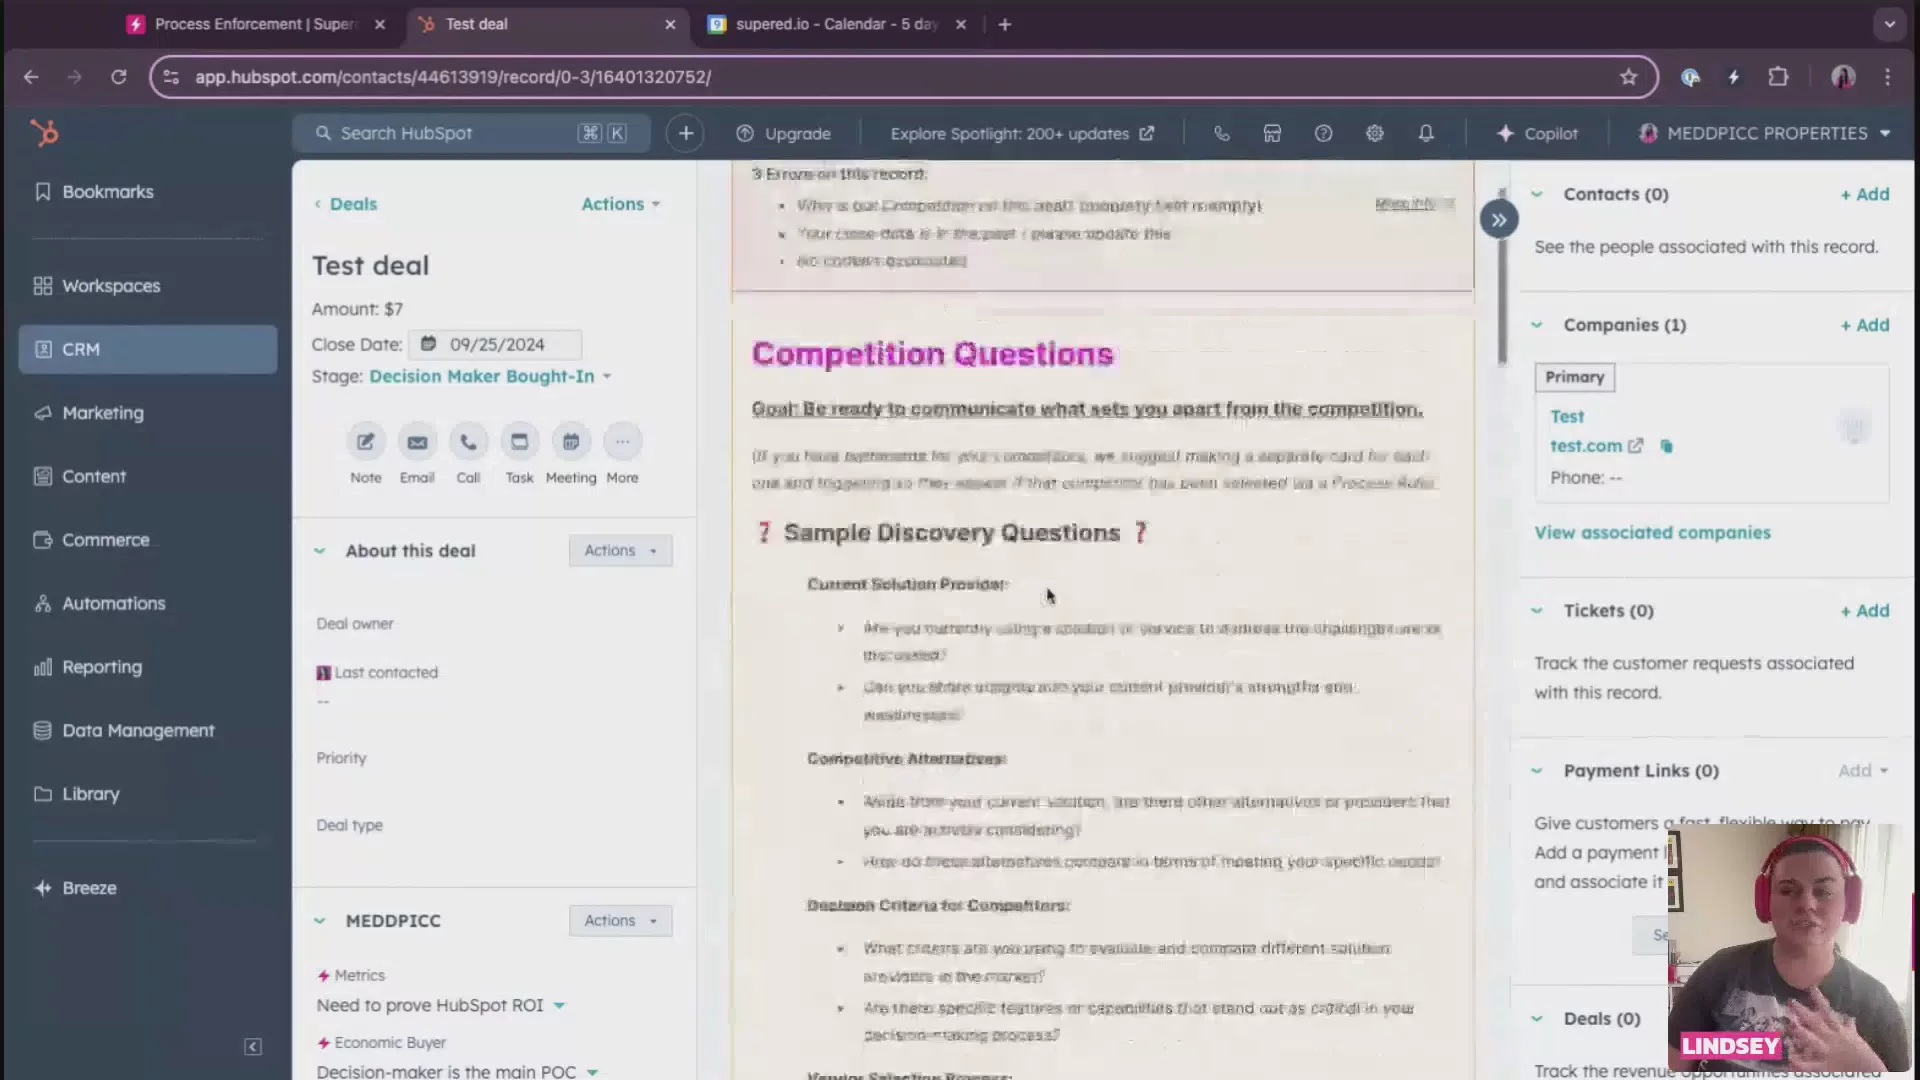Open Payment Links Add dropdown

1863,771
